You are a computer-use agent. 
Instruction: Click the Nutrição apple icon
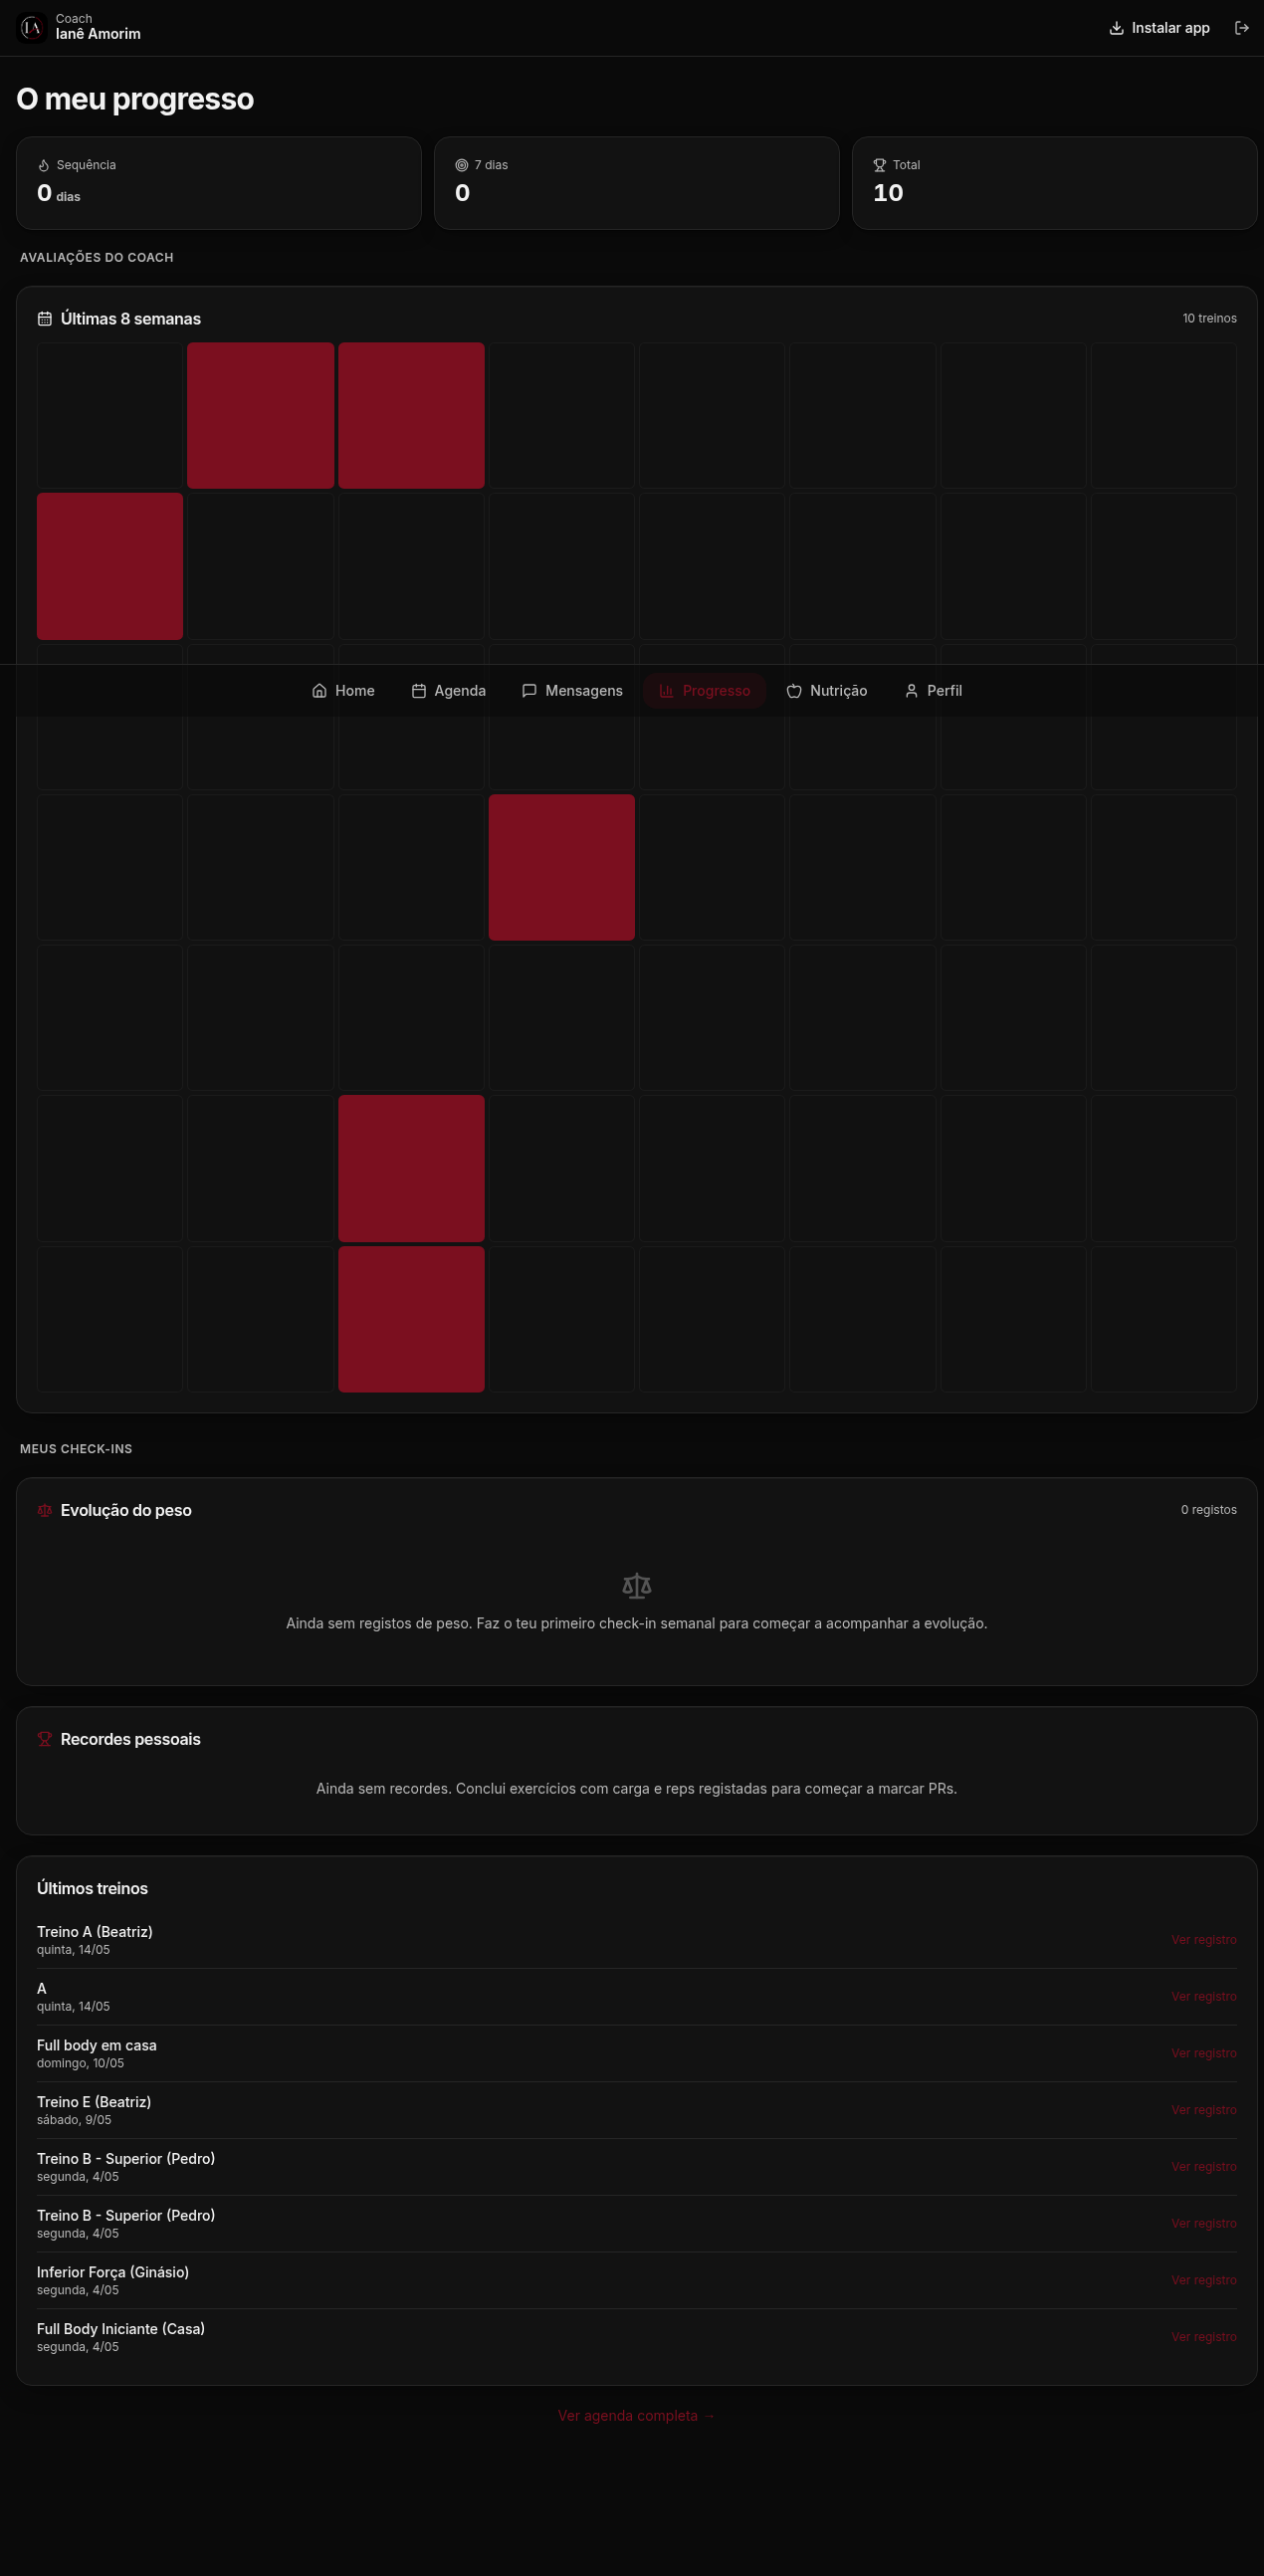794,691
